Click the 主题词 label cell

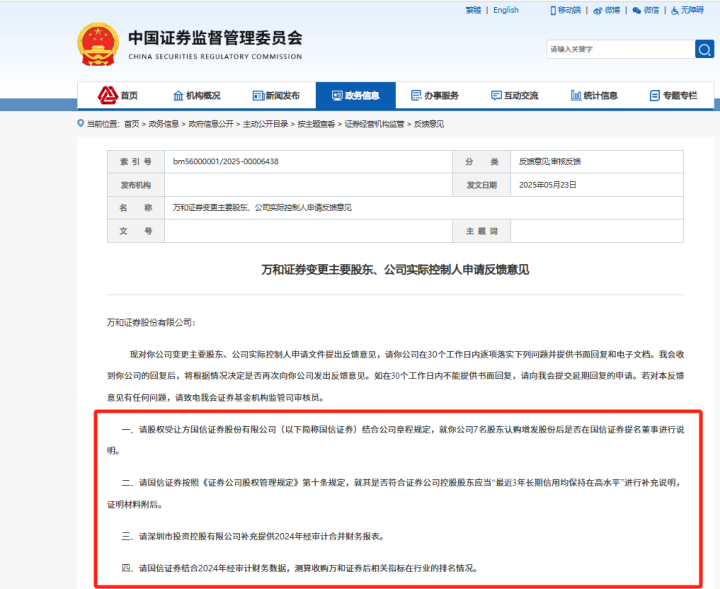(482, 231)
